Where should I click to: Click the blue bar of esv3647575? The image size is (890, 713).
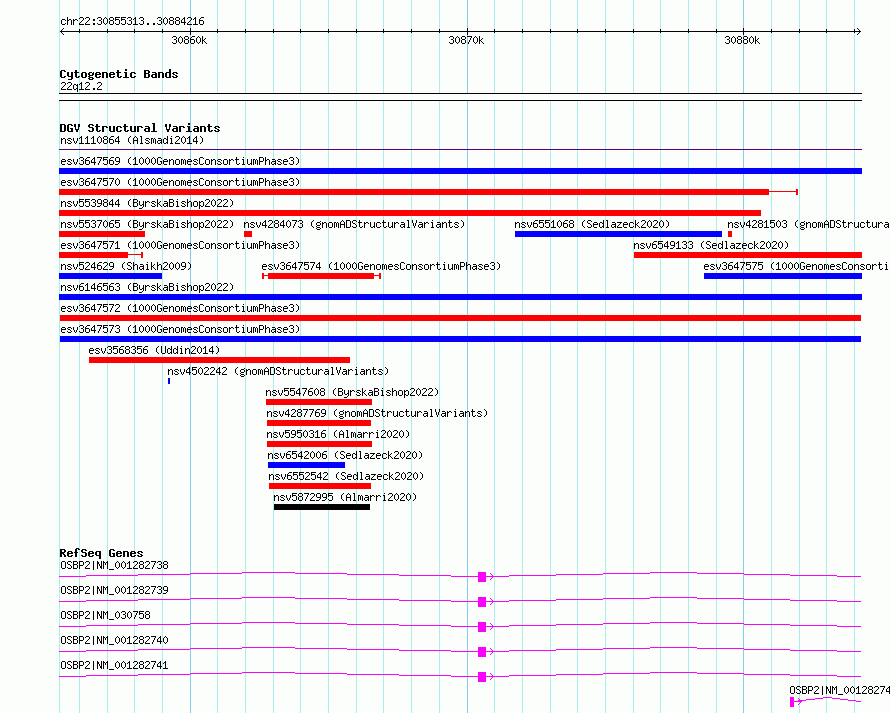[x=783, y=276]
